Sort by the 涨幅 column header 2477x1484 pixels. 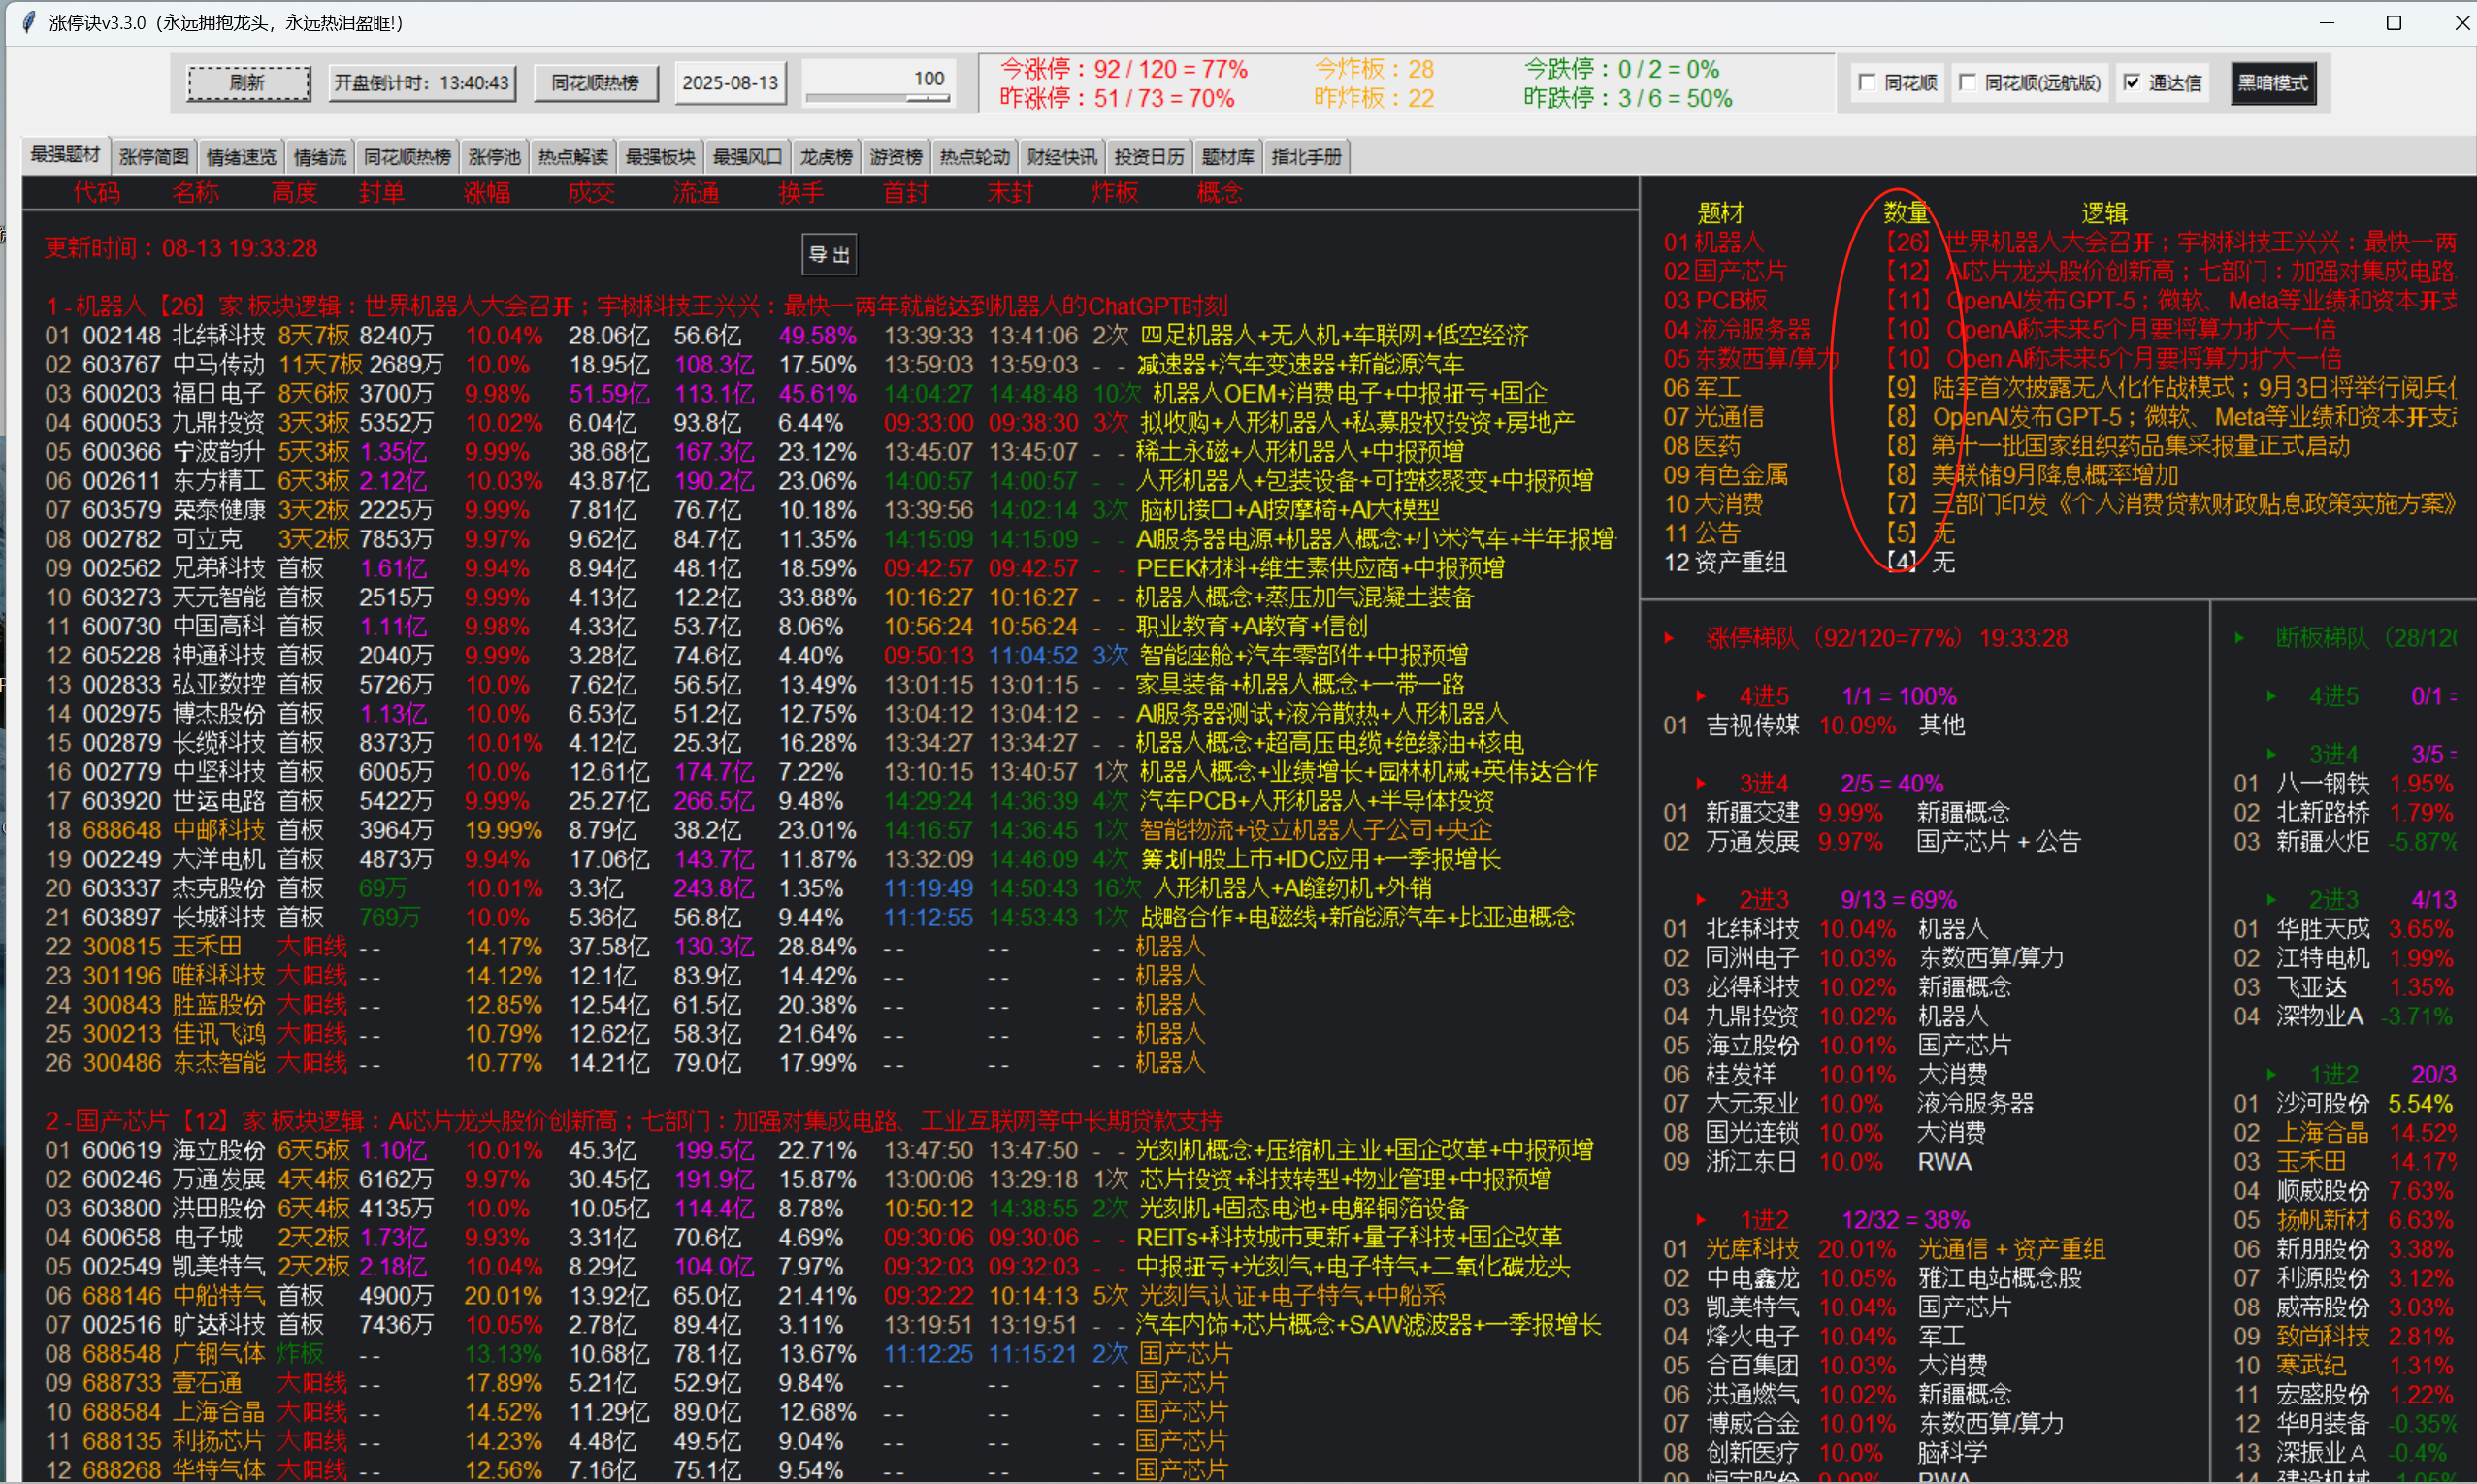(487, 193)
